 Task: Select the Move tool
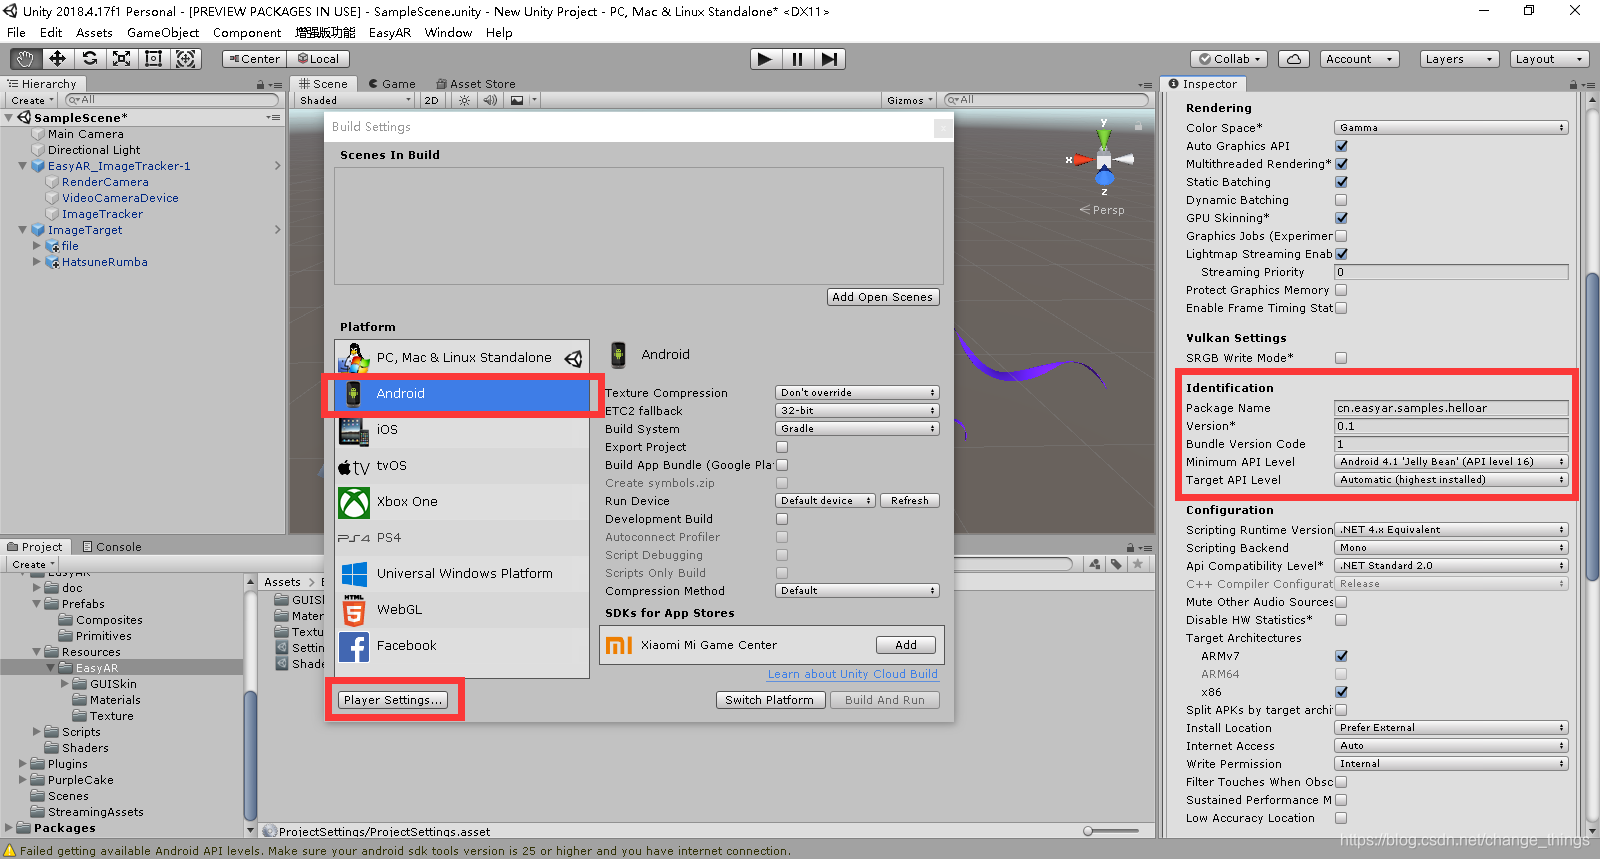[x=57, y=59]
